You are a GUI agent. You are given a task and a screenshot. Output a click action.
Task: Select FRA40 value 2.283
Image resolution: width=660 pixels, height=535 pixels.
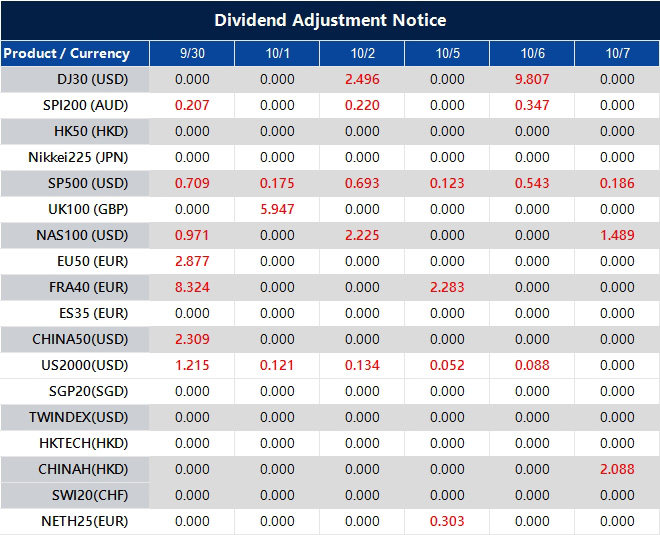point(447,287)
